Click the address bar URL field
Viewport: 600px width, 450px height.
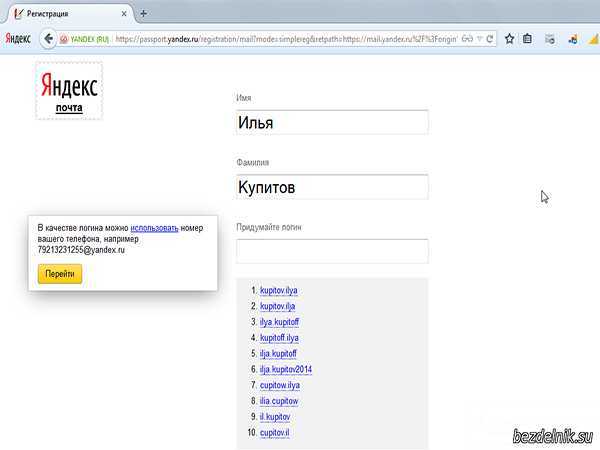click(x=286, y=39)
